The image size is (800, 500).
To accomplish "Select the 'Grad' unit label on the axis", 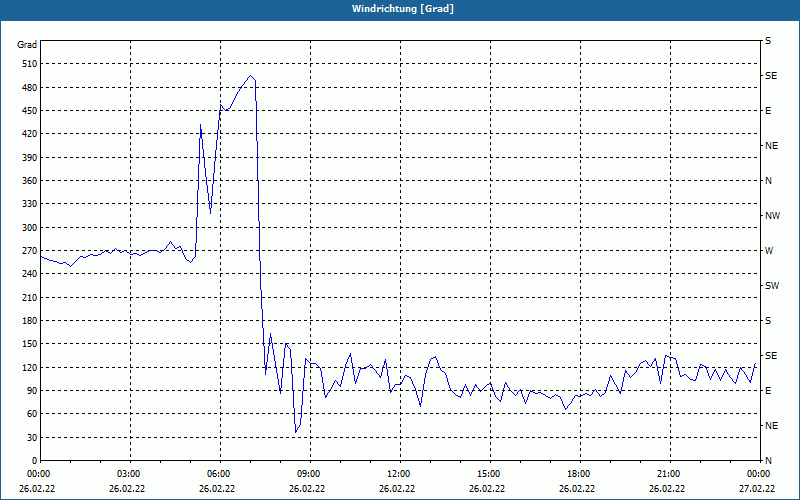I will pos(27,45).
